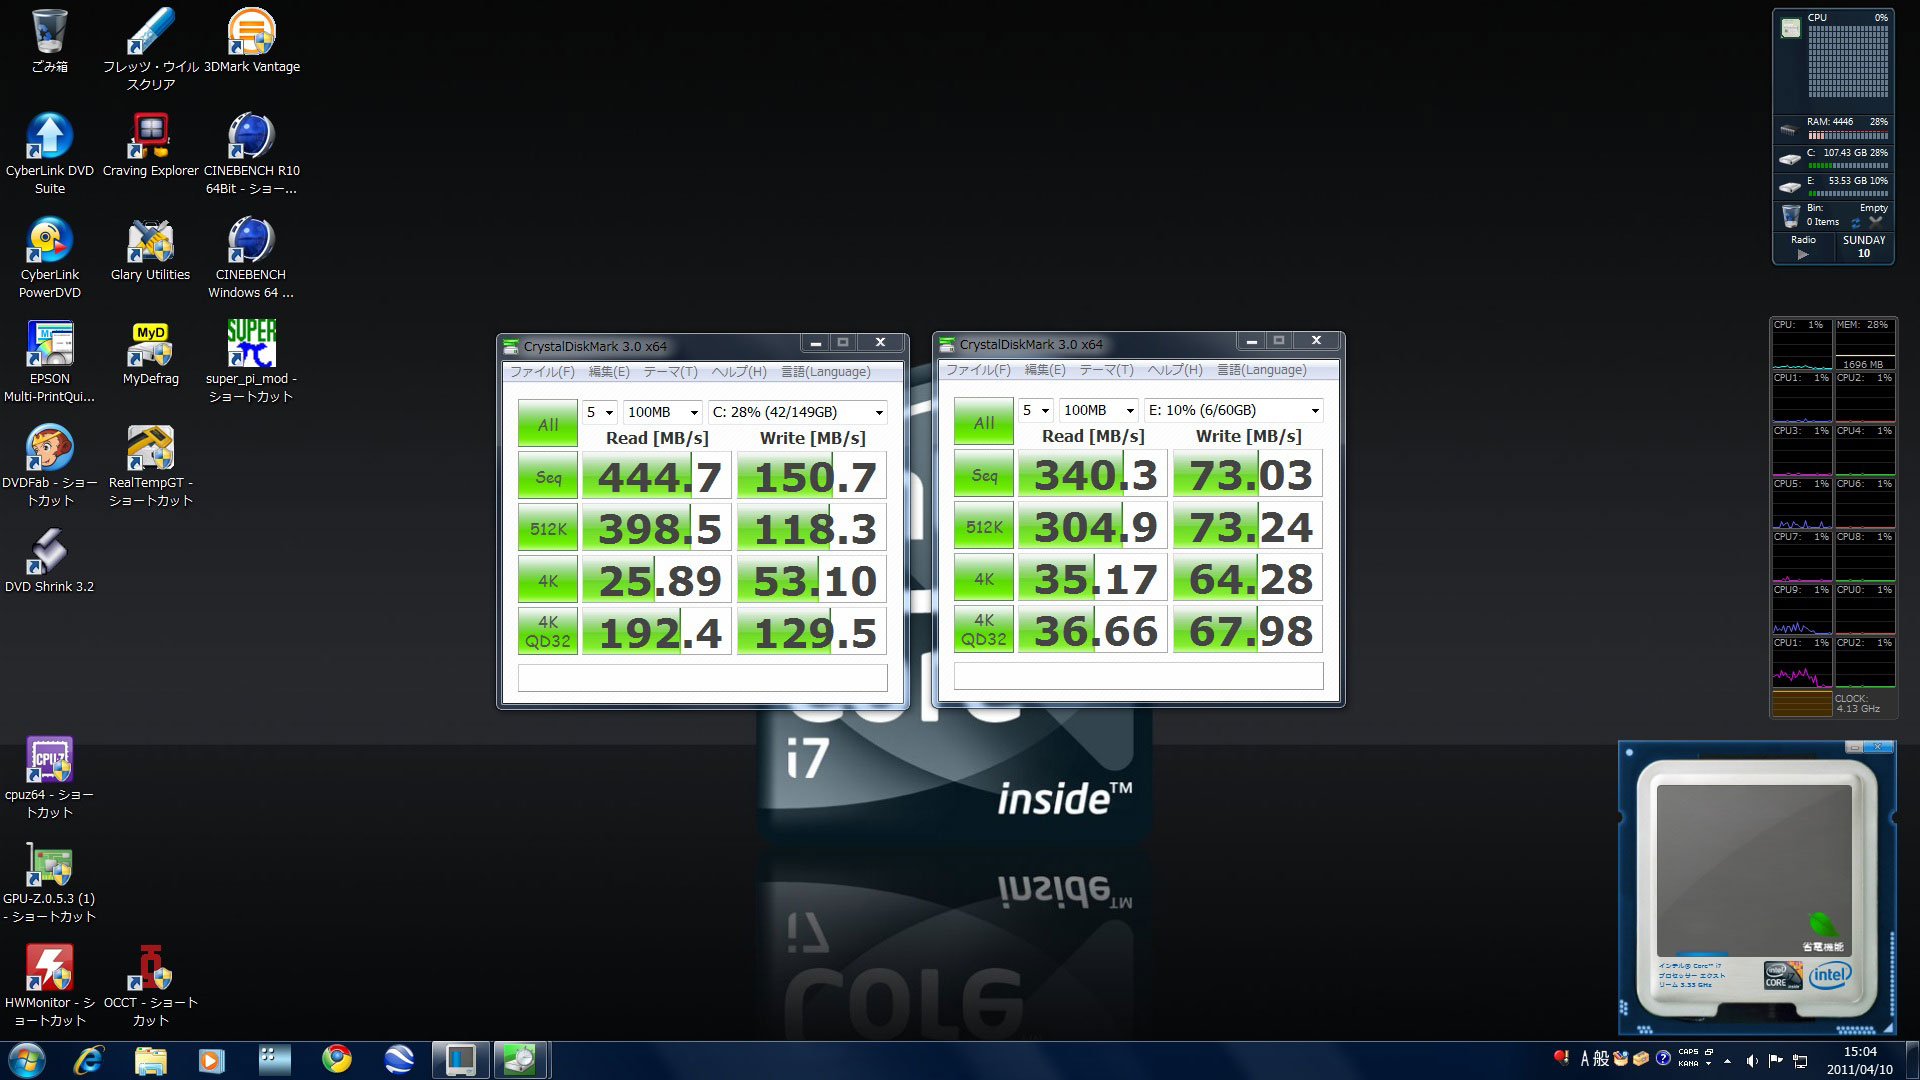Image resolution: width=1920 pixels, height=1080 pixels.
Task: Click the empty comment field in right CrystalDiskMark
Action: 1138,676
